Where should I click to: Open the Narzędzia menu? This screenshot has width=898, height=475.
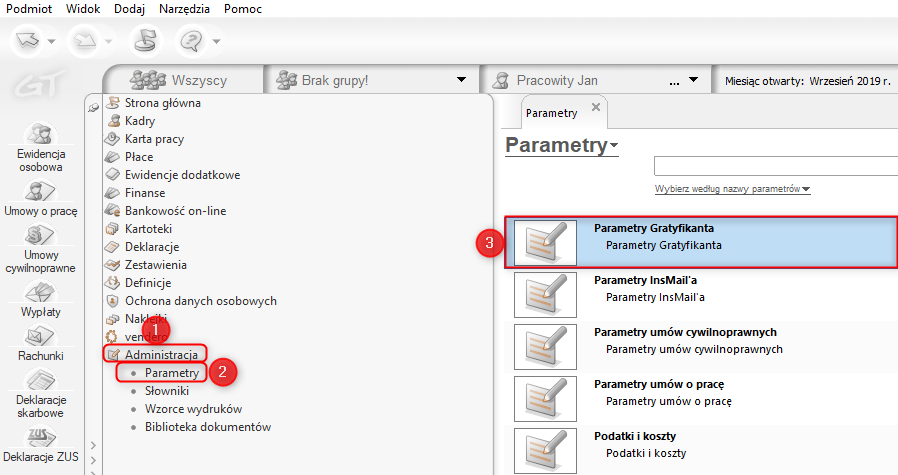tap(184, 8)
